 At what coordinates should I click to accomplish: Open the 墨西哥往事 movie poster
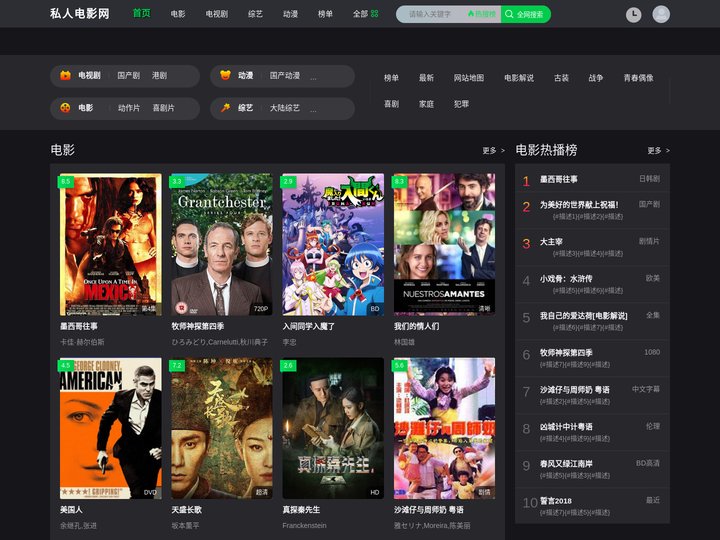click(x=111, y=244)
